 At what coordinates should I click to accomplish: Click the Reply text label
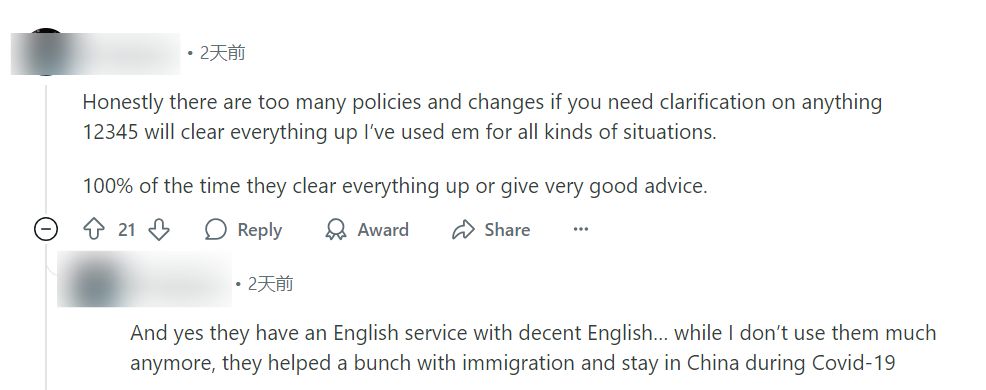[x=260, y=230]
